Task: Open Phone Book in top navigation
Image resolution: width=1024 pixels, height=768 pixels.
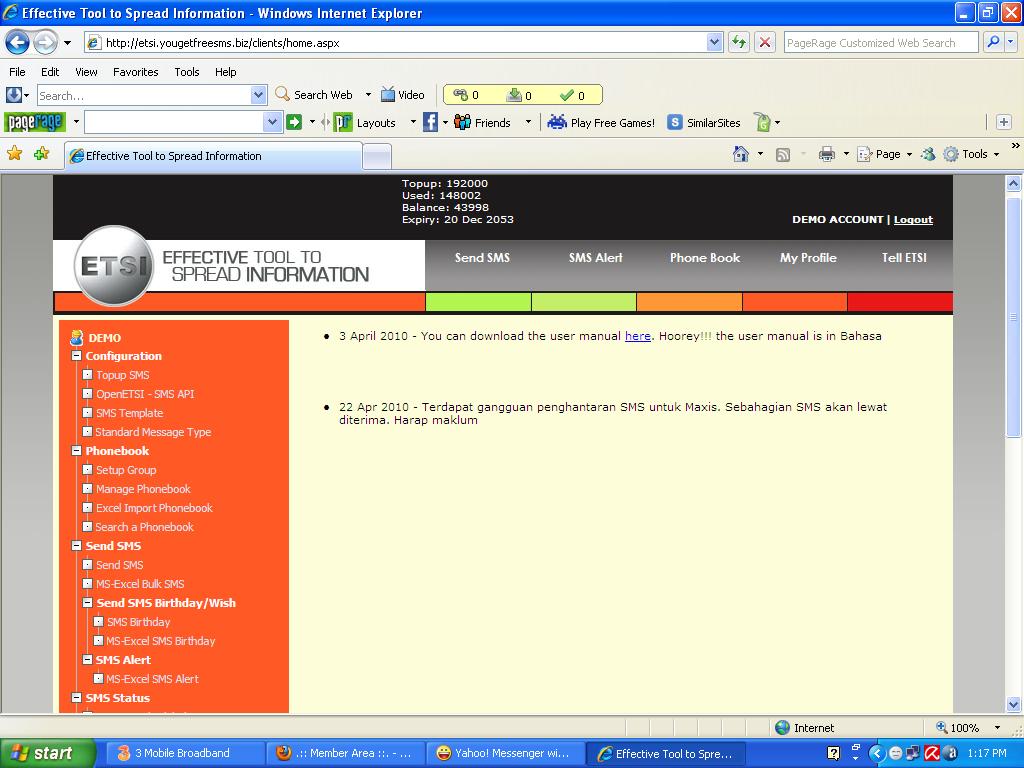Action: tap(705, 257)
